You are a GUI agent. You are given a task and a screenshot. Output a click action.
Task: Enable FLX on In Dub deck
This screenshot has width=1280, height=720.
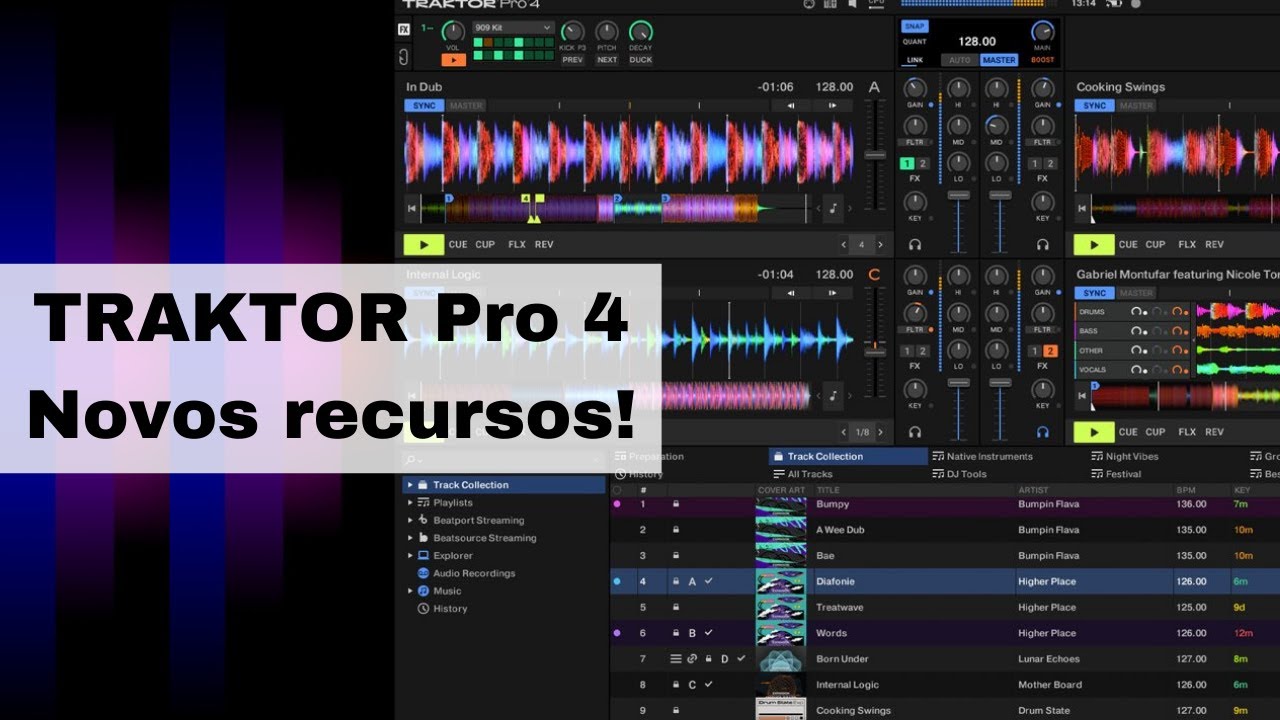click(x=516, y=244)
